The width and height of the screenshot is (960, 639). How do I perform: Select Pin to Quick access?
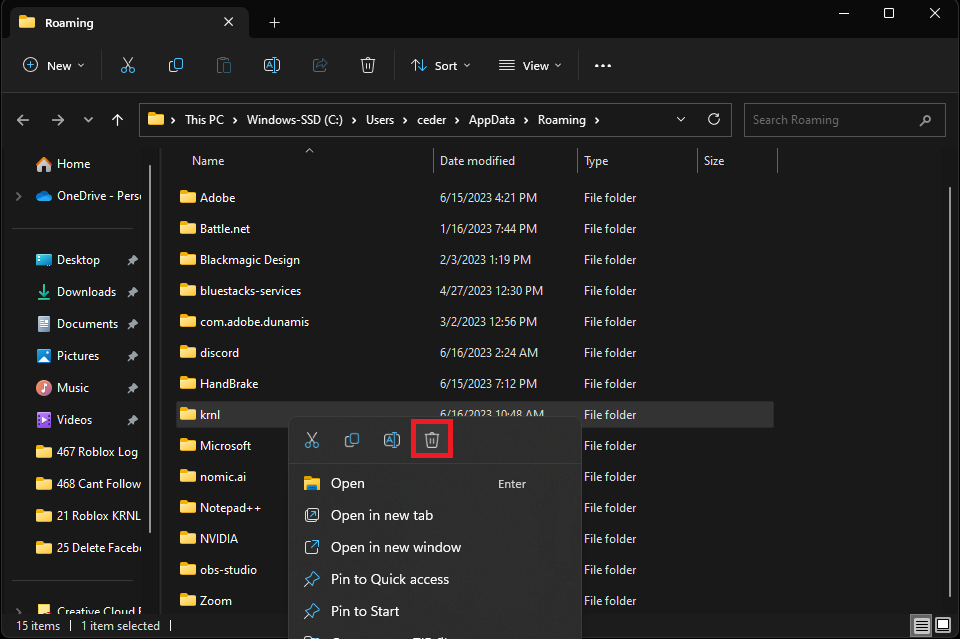coord(389,579)
